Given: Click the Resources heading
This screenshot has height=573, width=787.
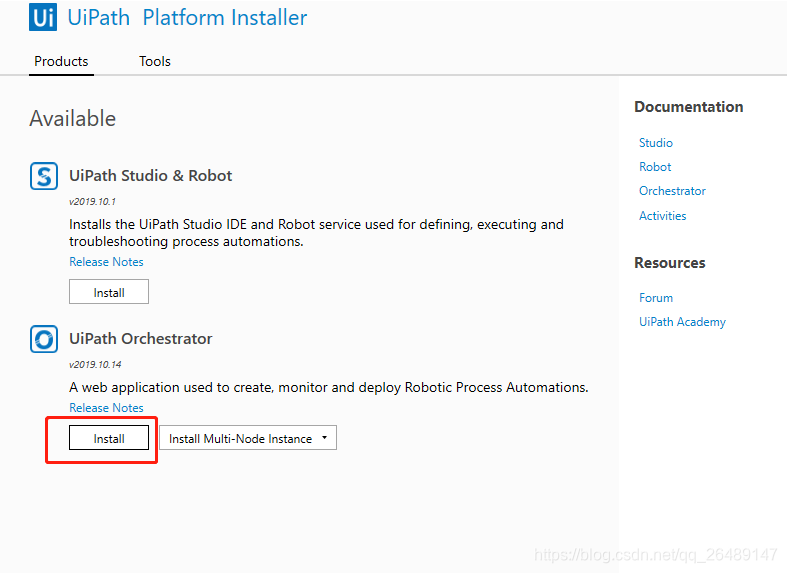Looking at the screenshot, I should tap(670, 263).
